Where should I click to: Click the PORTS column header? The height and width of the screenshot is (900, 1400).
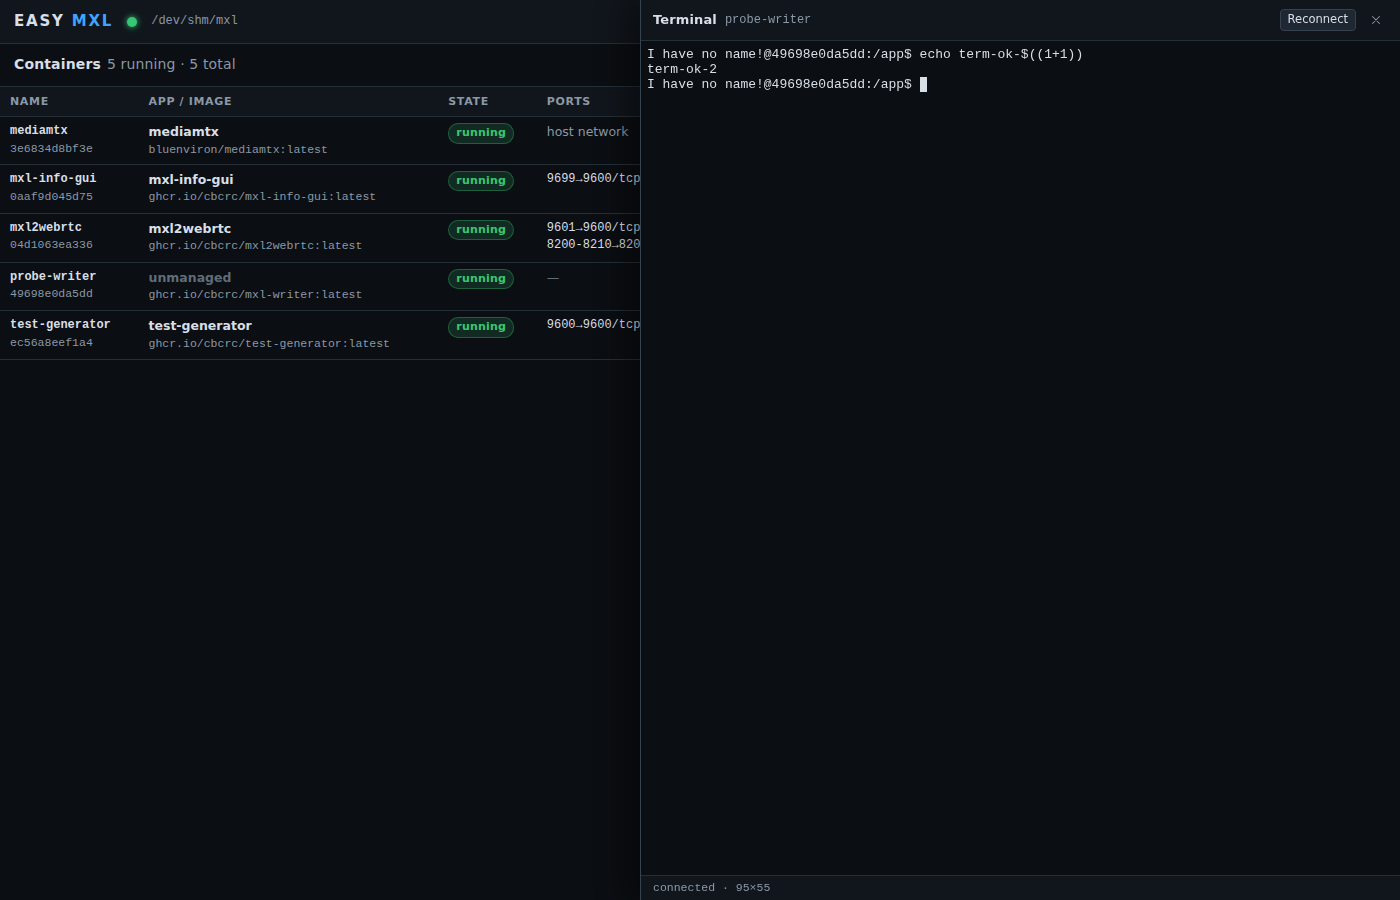tap(568, 102)
